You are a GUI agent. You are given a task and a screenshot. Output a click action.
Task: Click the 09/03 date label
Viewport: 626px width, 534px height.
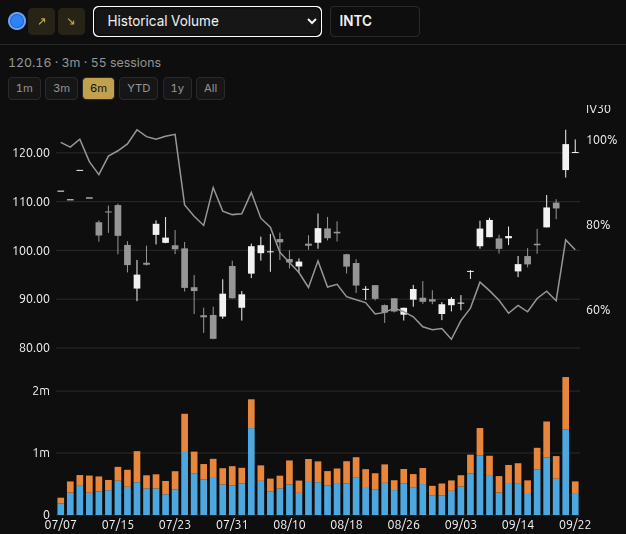[x=461, y=524]
